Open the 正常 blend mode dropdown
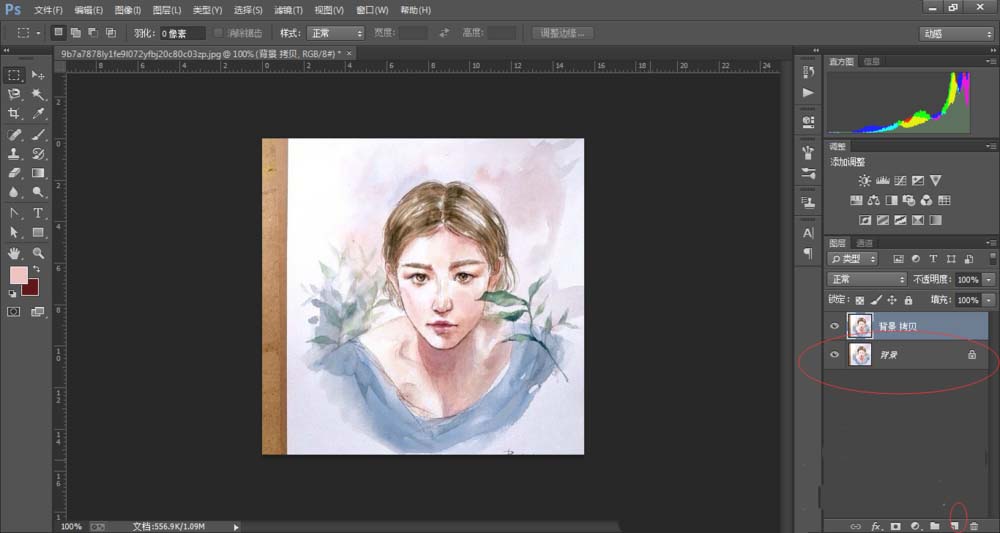The height and width of the screenshot is (533, 1000). point(866,279)
